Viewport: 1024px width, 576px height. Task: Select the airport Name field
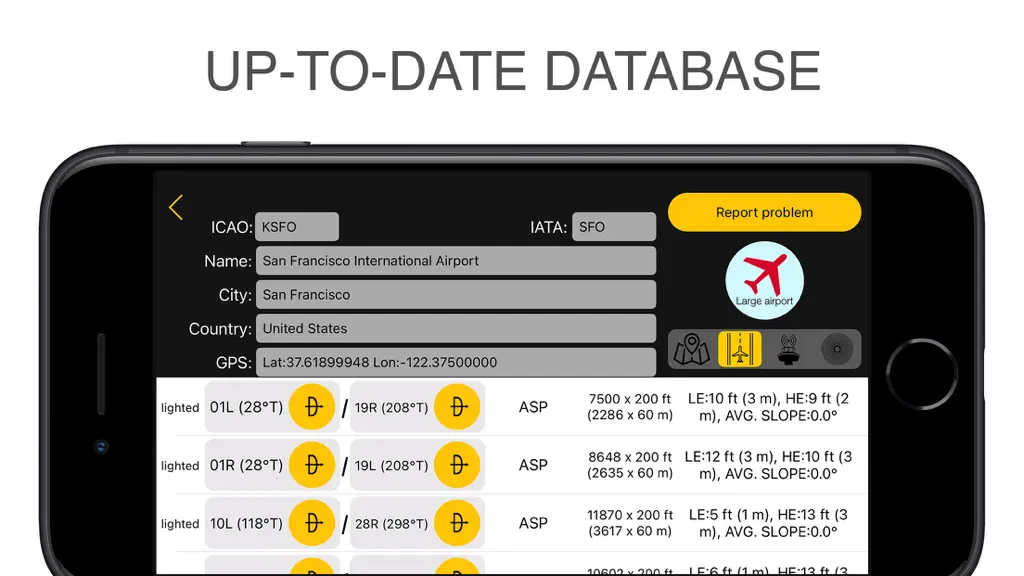click(456, 261)
